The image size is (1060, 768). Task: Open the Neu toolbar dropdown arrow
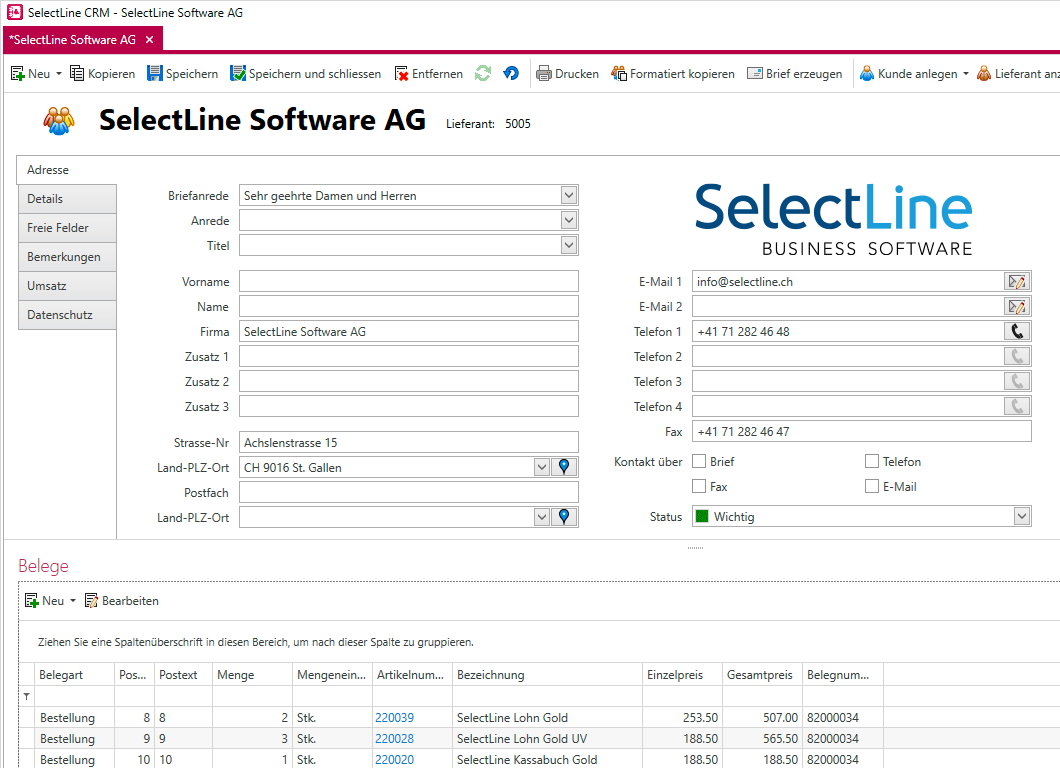click(x=59, y=74)
